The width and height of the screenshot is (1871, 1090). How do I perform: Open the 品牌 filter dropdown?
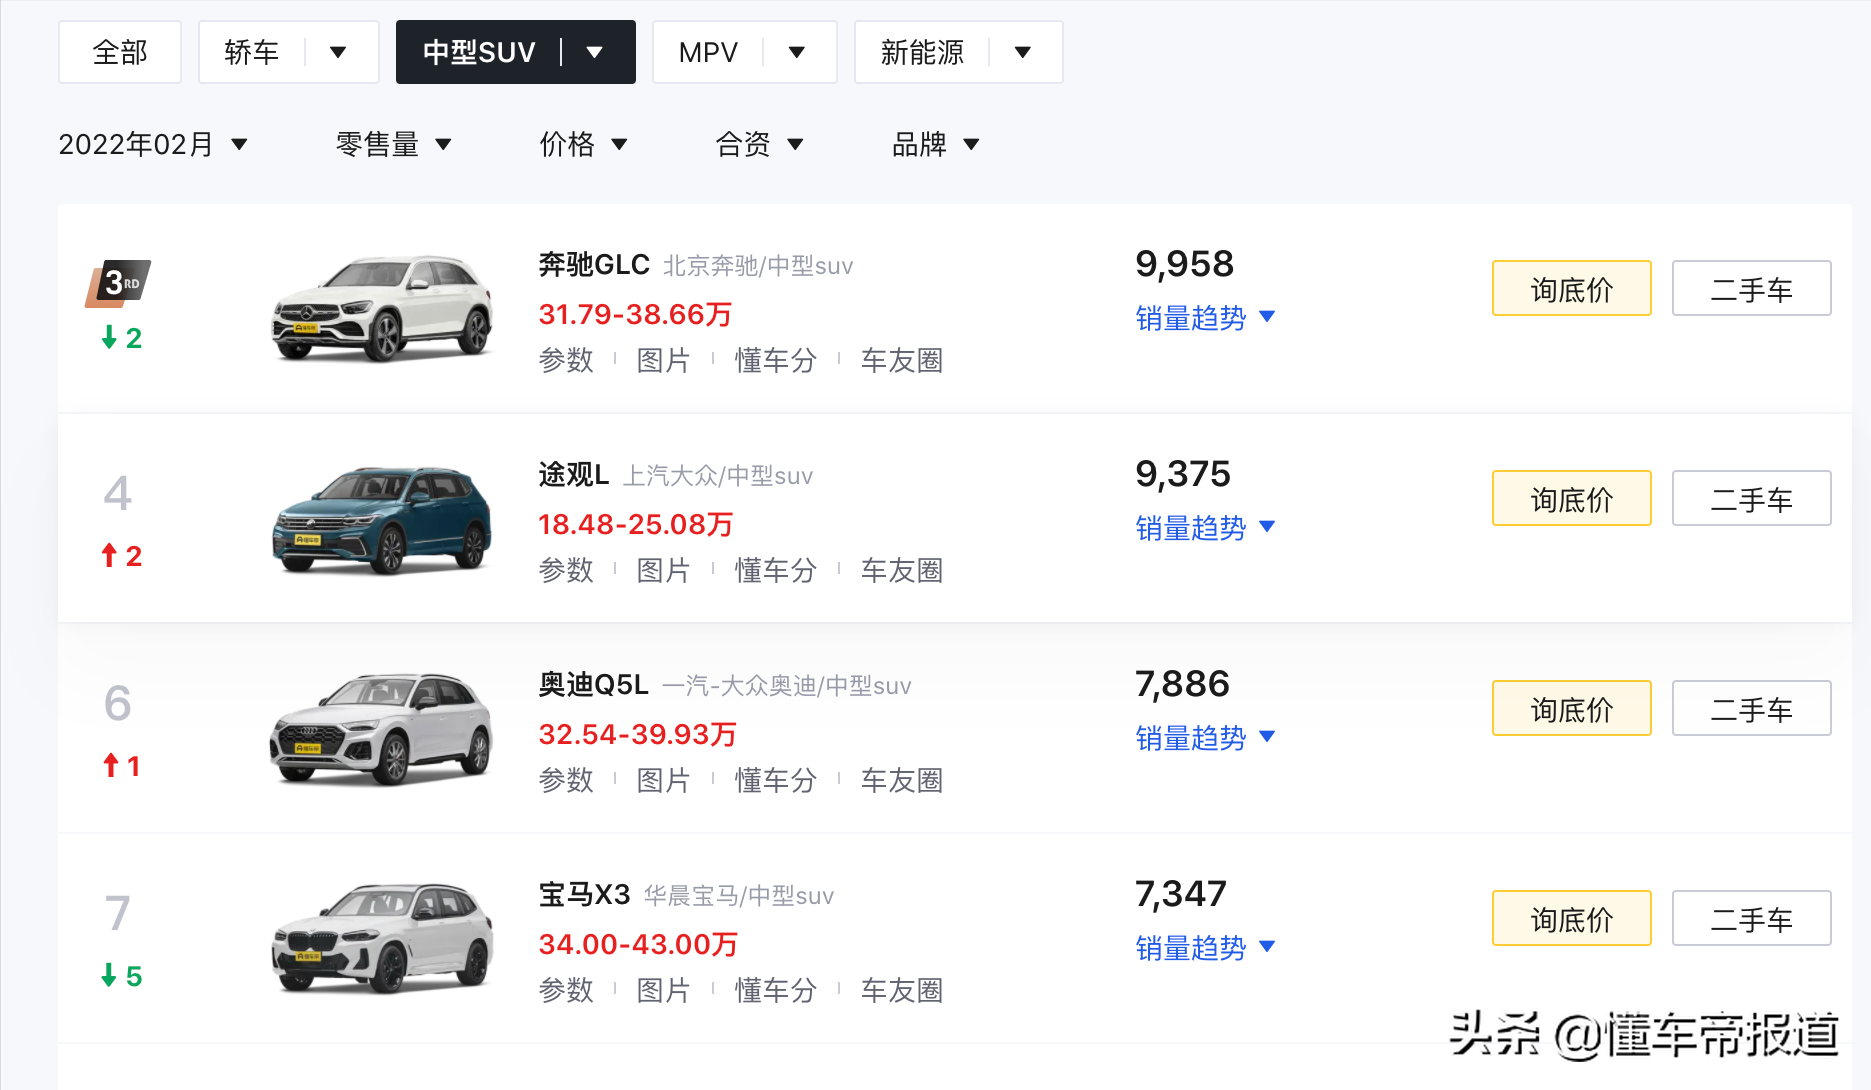coord(936,145)
